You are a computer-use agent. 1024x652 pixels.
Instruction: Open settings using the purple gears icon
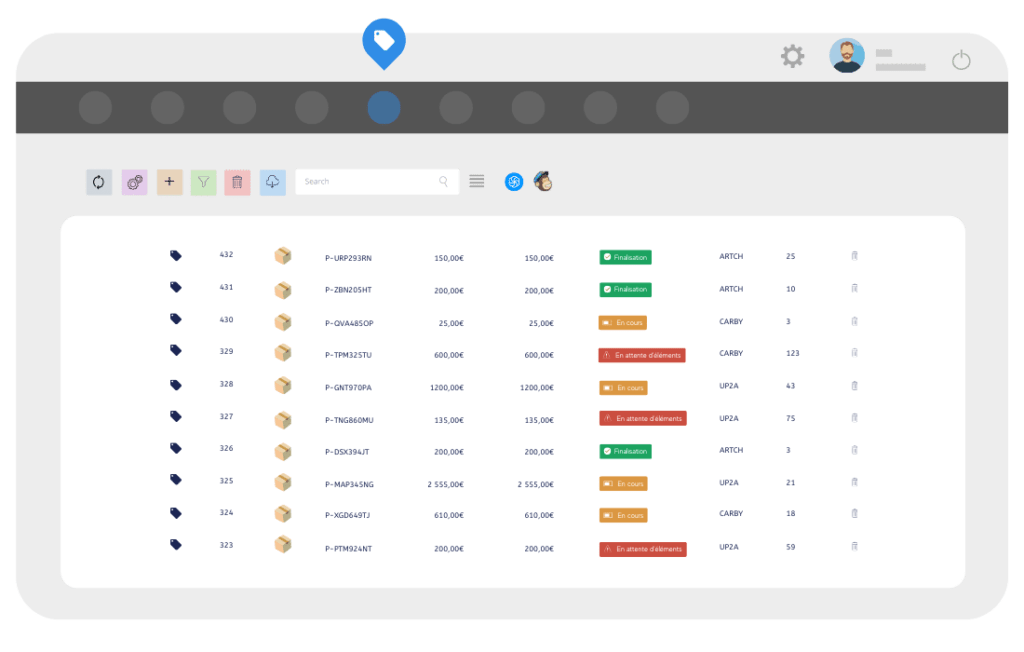pyautogui.click(x=134, y=182)
